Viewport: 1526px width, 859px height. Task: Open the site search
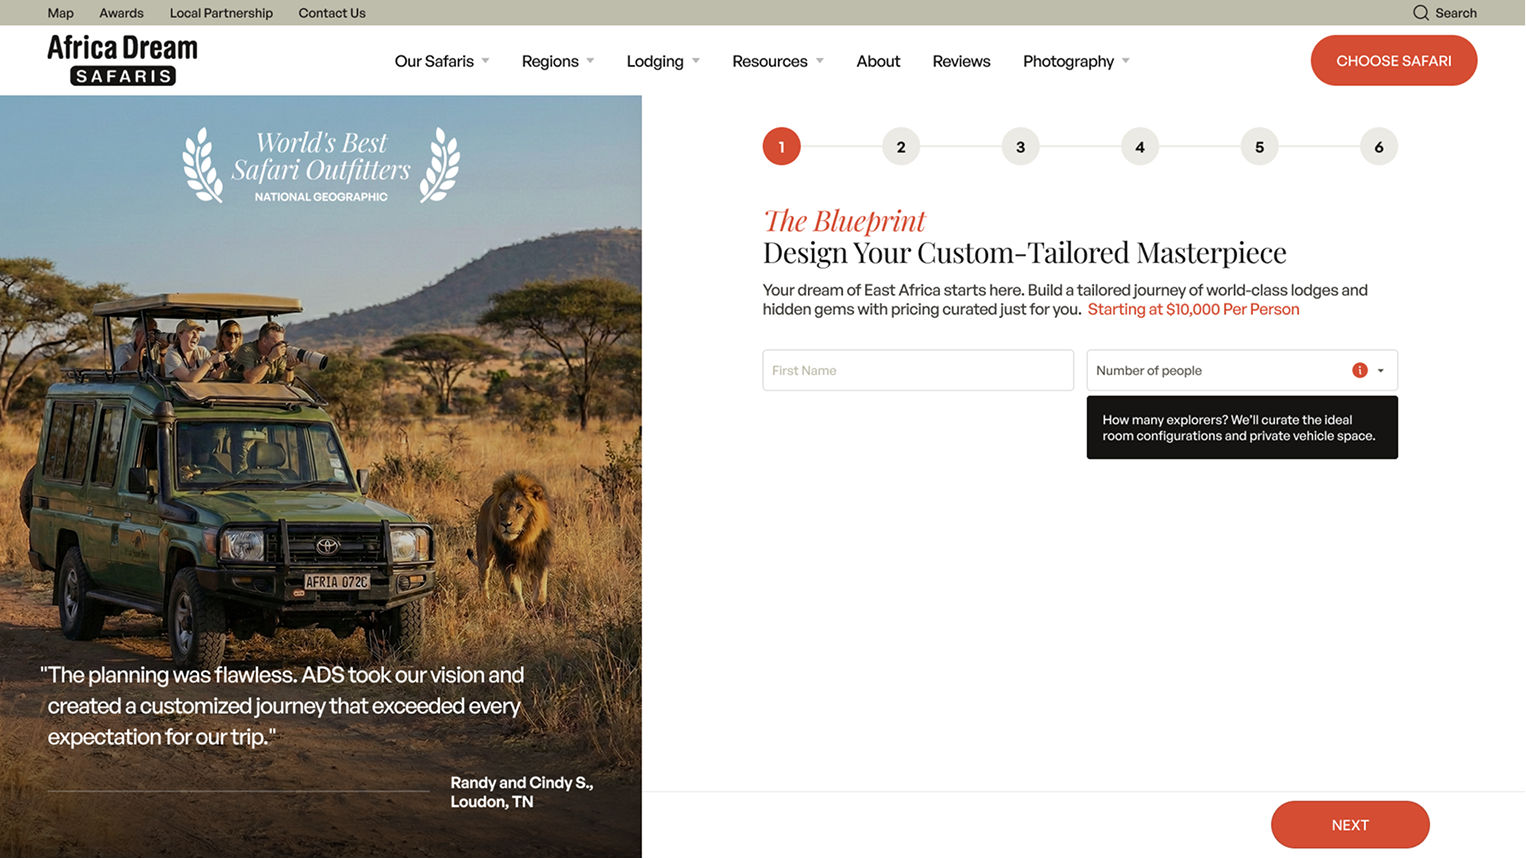coord(1445,12)
